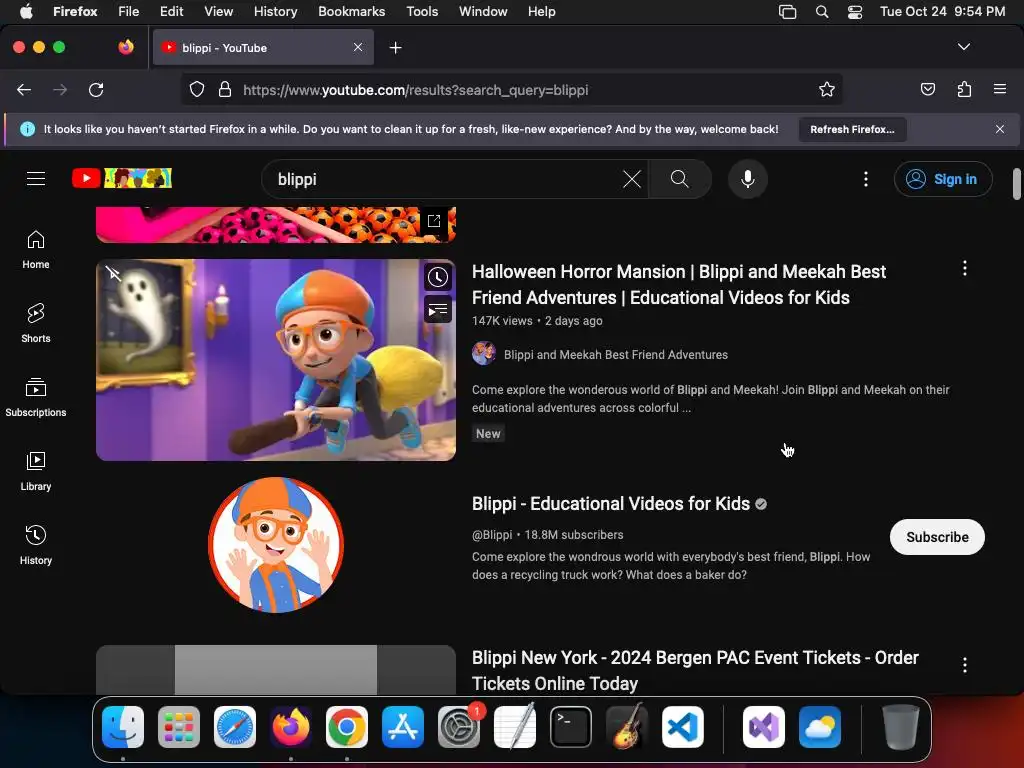
Task: Add Halloween Horror Mansion to Watch Later
Action: (438, 278)
